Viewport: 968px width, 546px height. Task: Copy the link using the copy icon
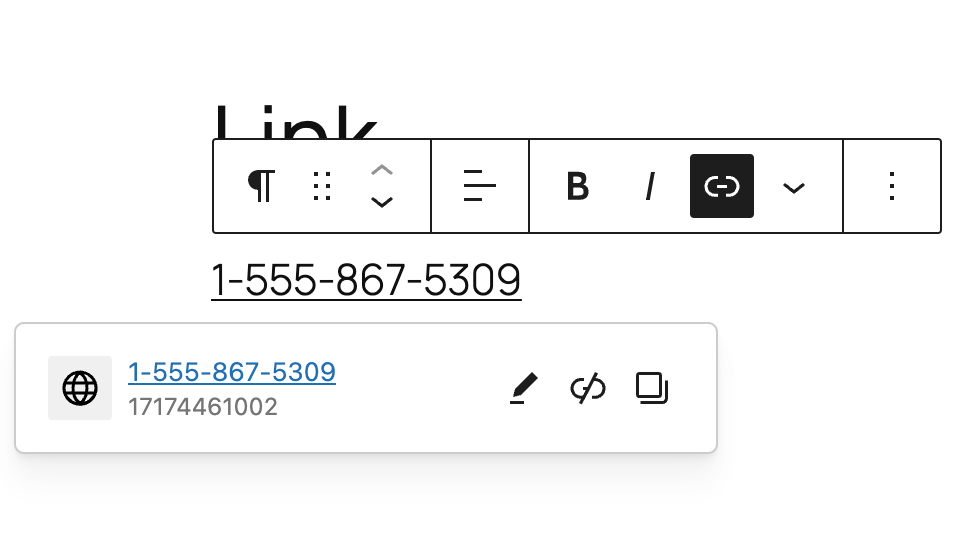(652, 388)
